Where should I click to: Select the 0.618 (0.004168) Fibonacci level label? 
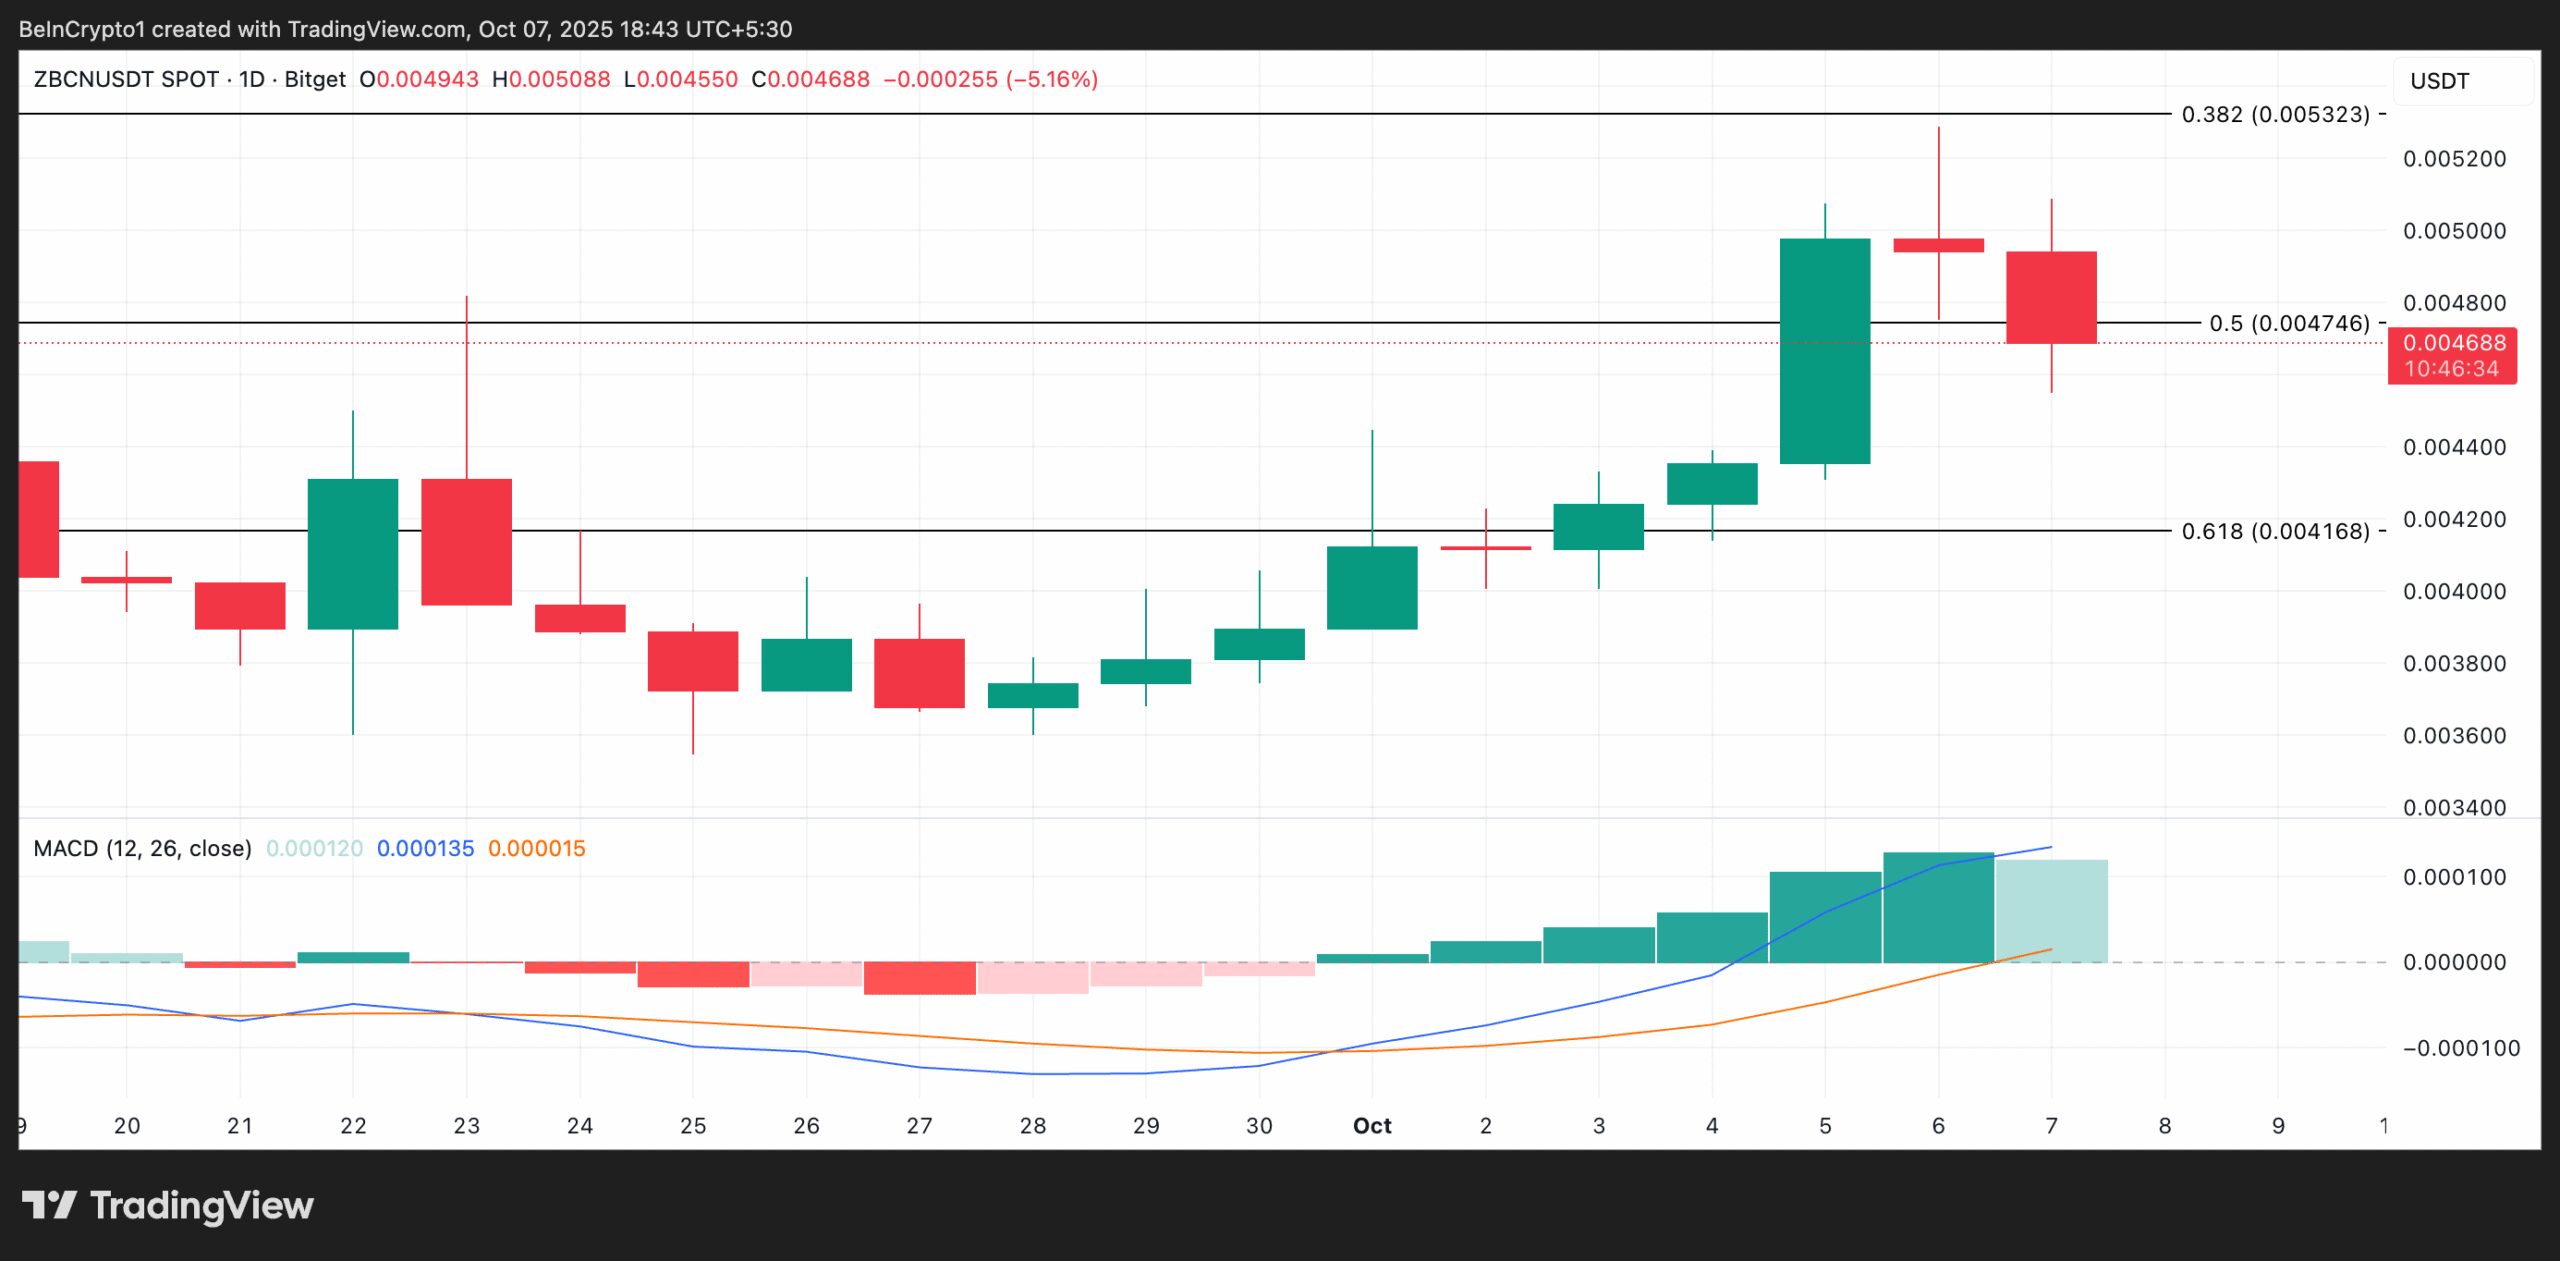pos(2275,531)
